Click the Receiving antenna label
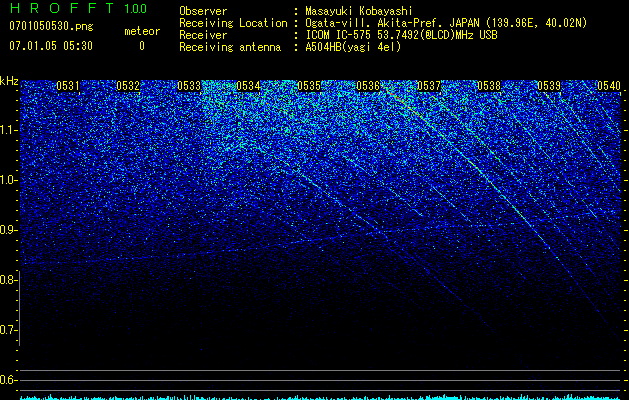Image resolution: width=629 pixels, height=400 pixels. point(230,47)
